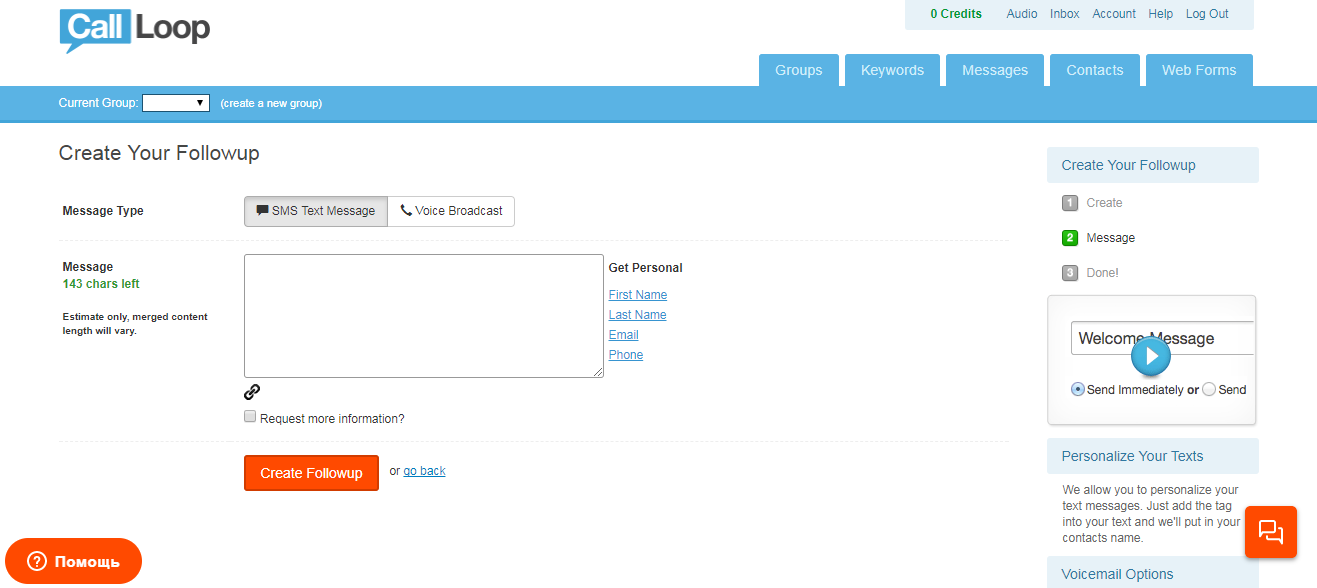Expand the Voicemail Options section

pos(1117,573)
